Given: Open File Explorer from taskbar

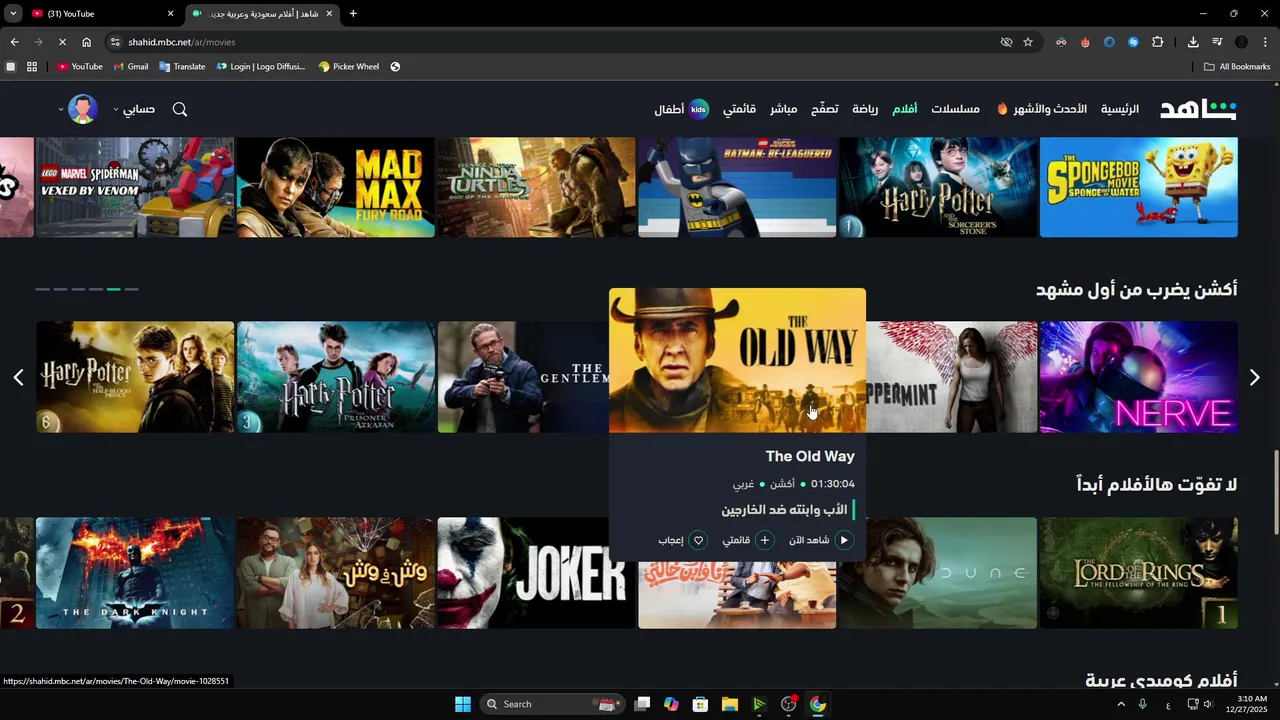Looking at the screenshot, I should pos(730,704).
